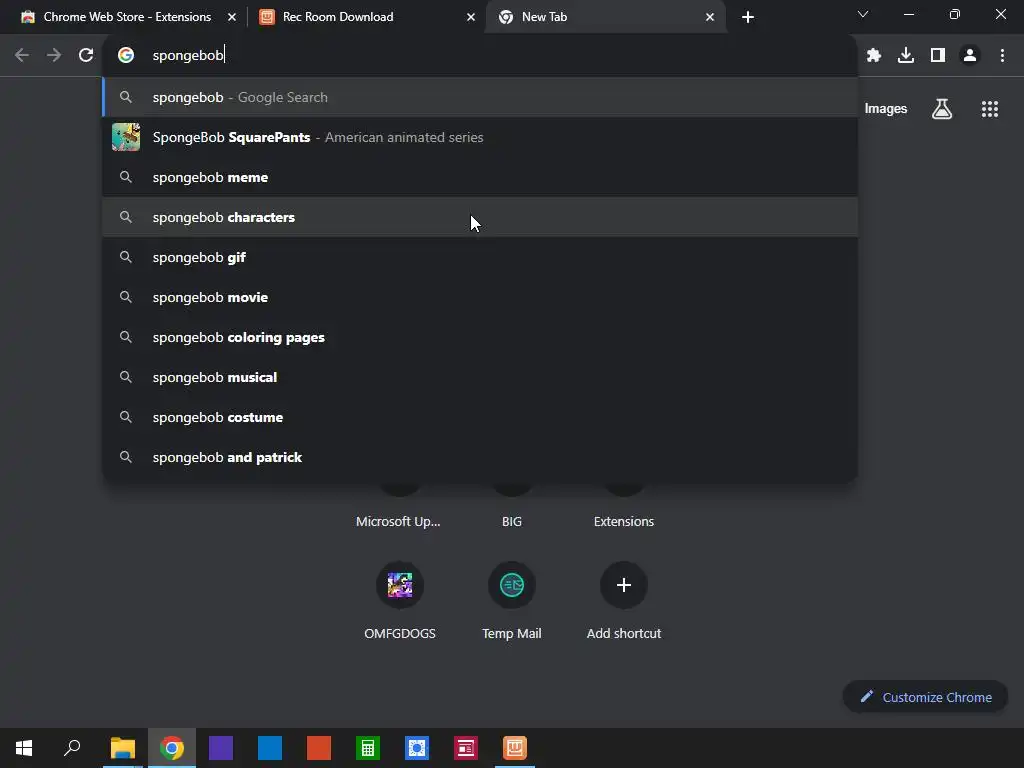The image size is (1024, 768).
Task: Switch to Rec Room Download tab
Action: click(368, 17)
